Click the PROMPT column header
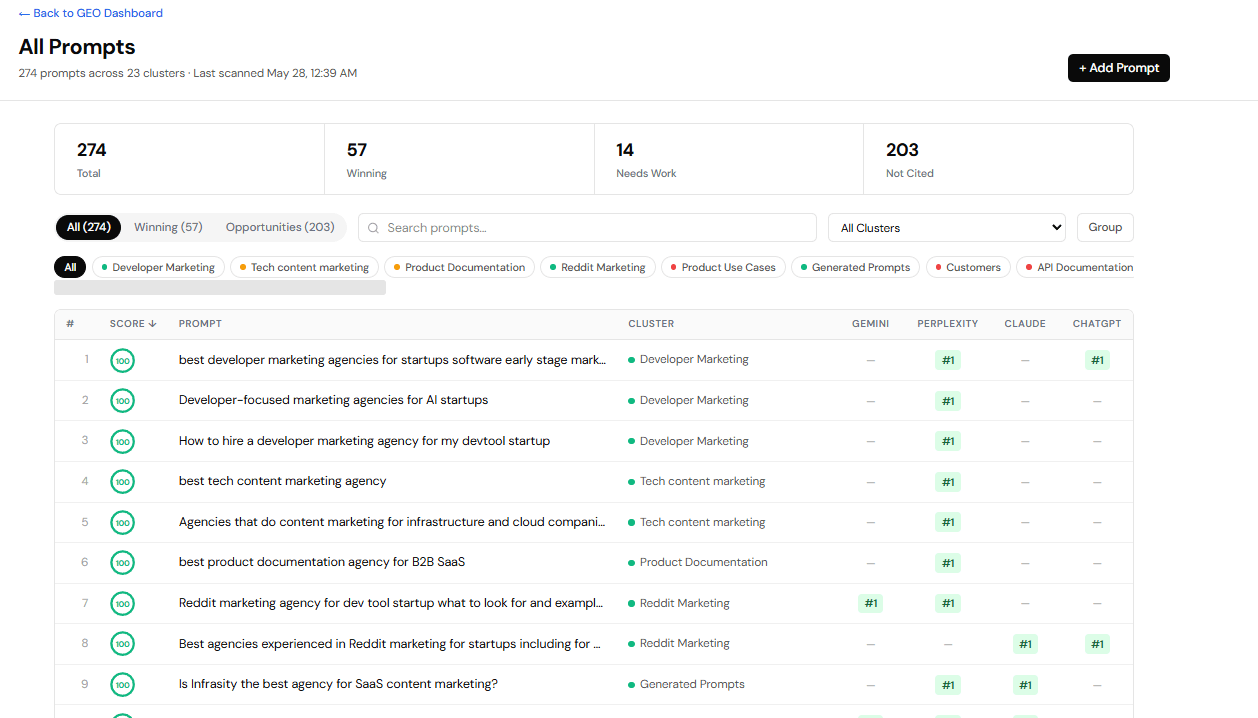Image resolution: width=1258 pixels, height=718 pixels. (200, 324)
